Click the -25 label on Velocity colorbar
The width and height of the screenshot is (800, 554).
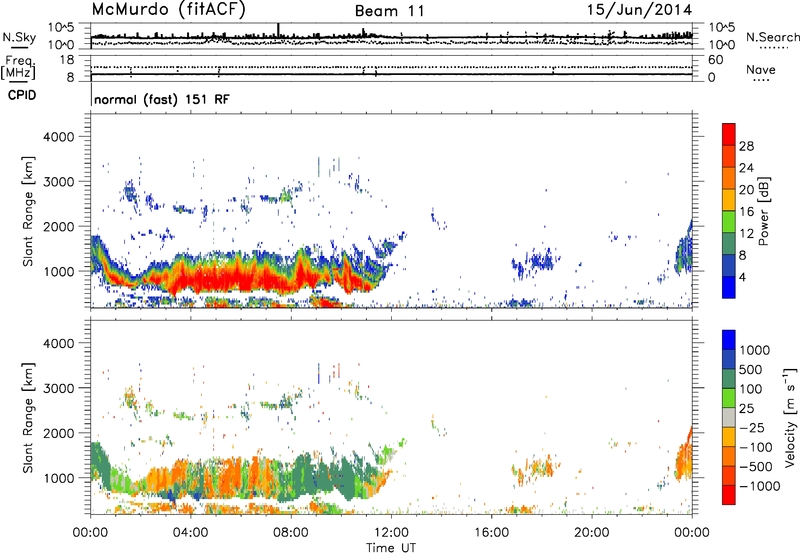[x=753, y=428]
